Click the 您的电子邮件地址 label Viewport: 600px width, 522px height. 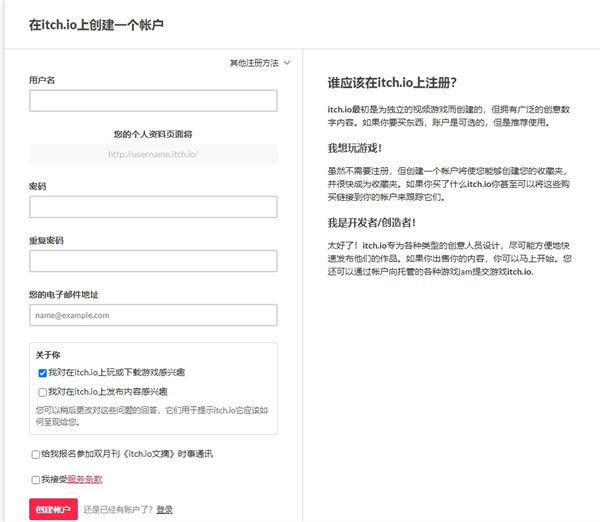click(x=64, y=295)
